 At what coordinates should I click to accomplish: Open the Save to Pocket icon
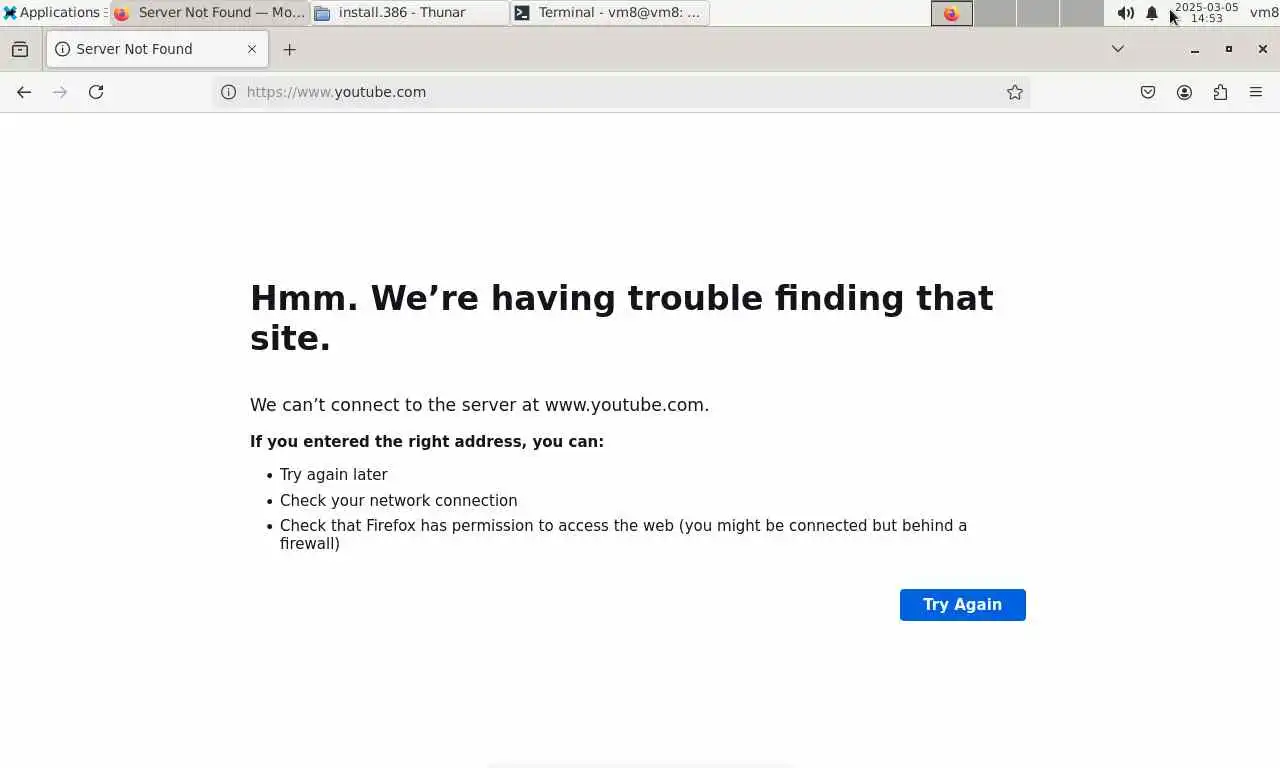tap(1148, 92)
